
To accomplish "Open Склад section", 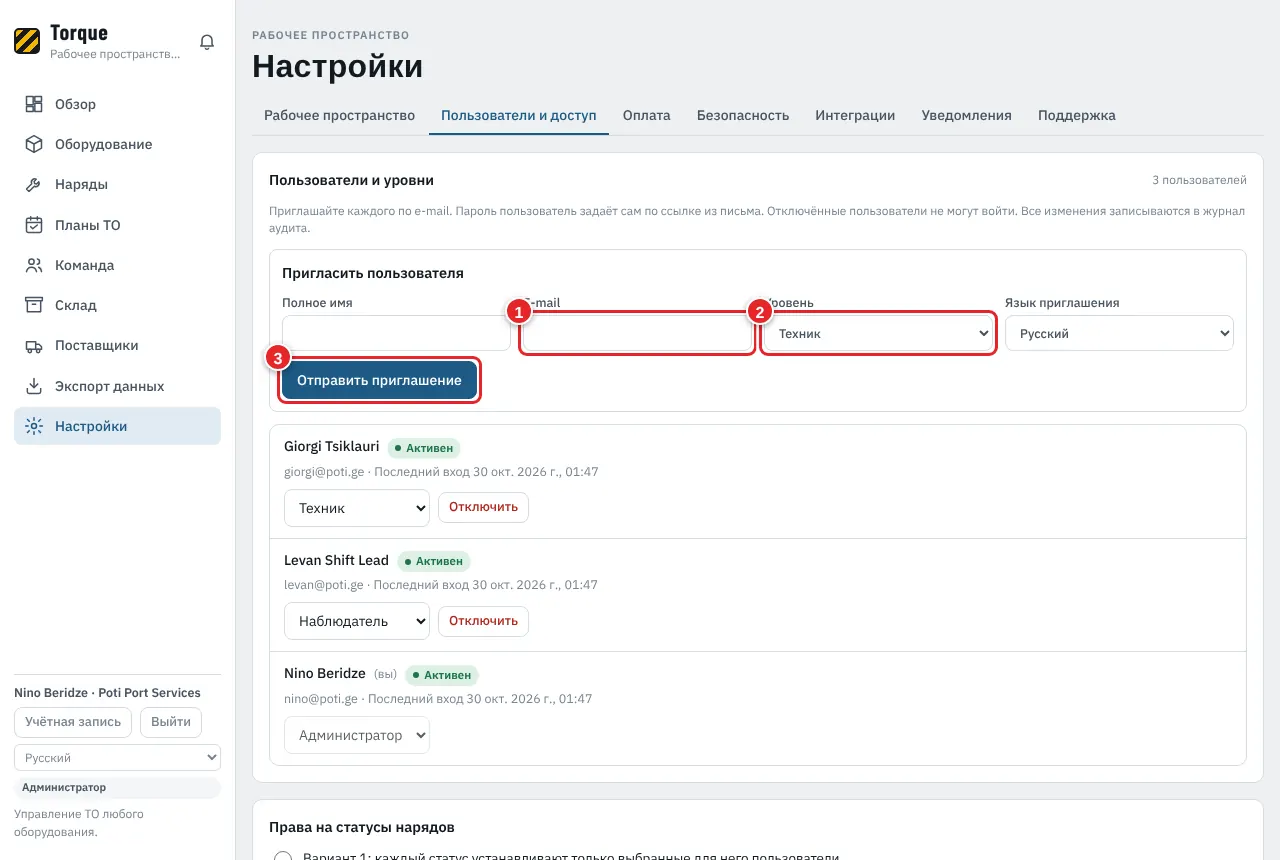I will [117, 305].
